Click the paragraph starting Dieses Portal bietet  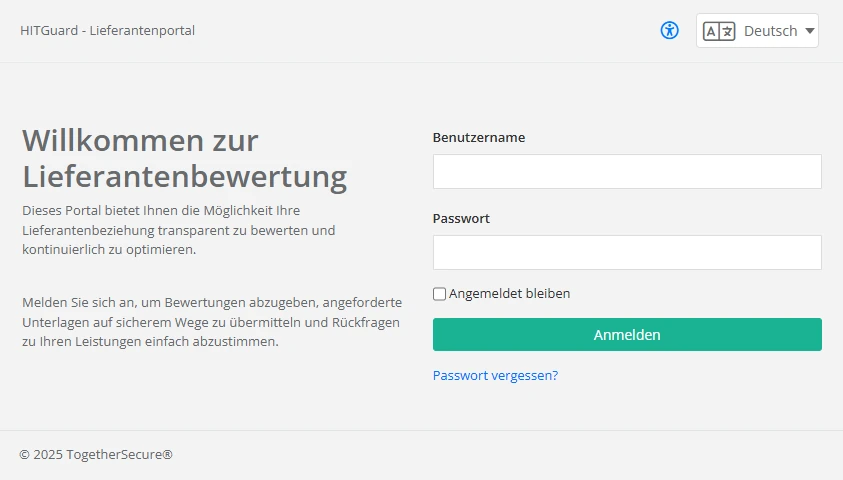tap(178, 230)
